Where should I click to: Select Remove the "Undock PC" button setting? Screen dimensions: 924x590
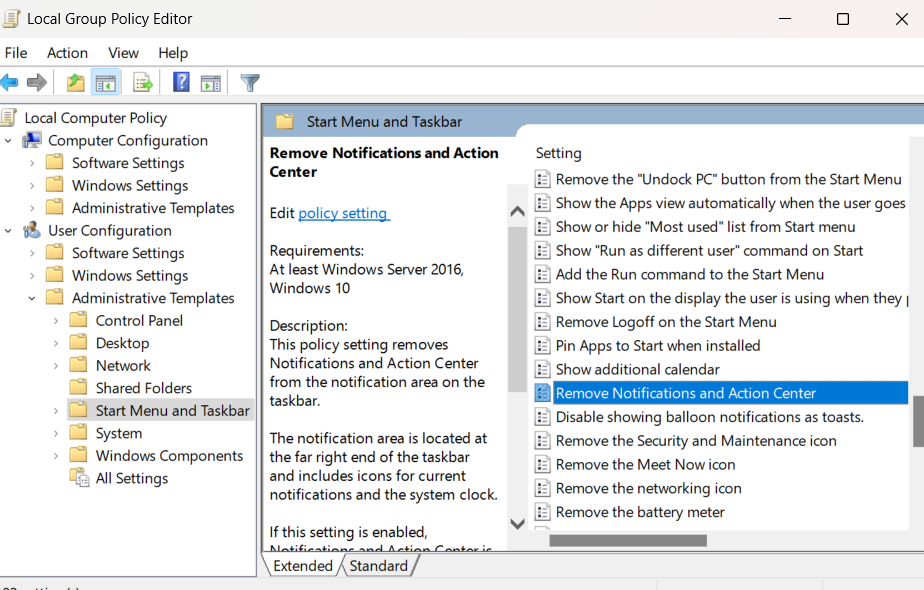(728, 179)
